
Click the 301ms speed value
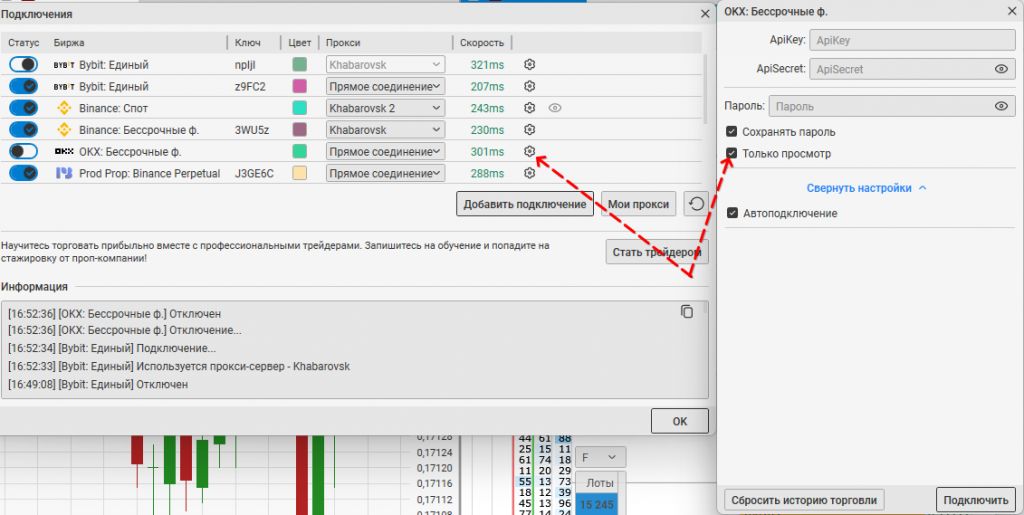click(487, 151)
